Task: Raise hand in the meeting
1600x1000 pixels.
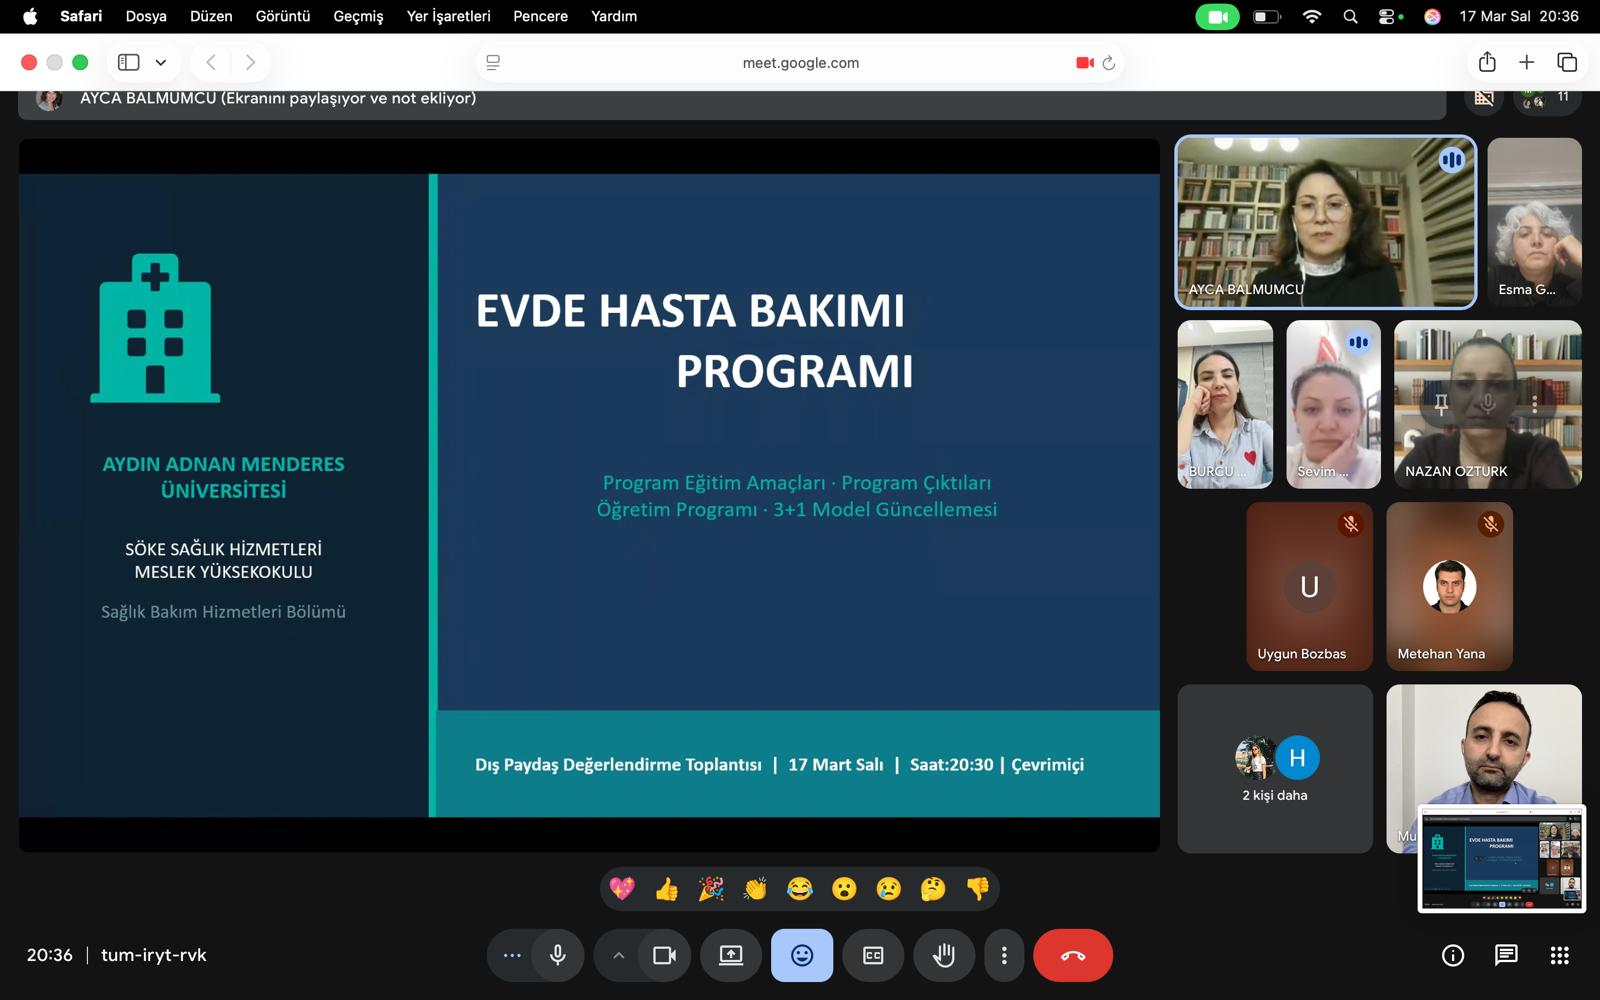Action: [x=943, y=955]
